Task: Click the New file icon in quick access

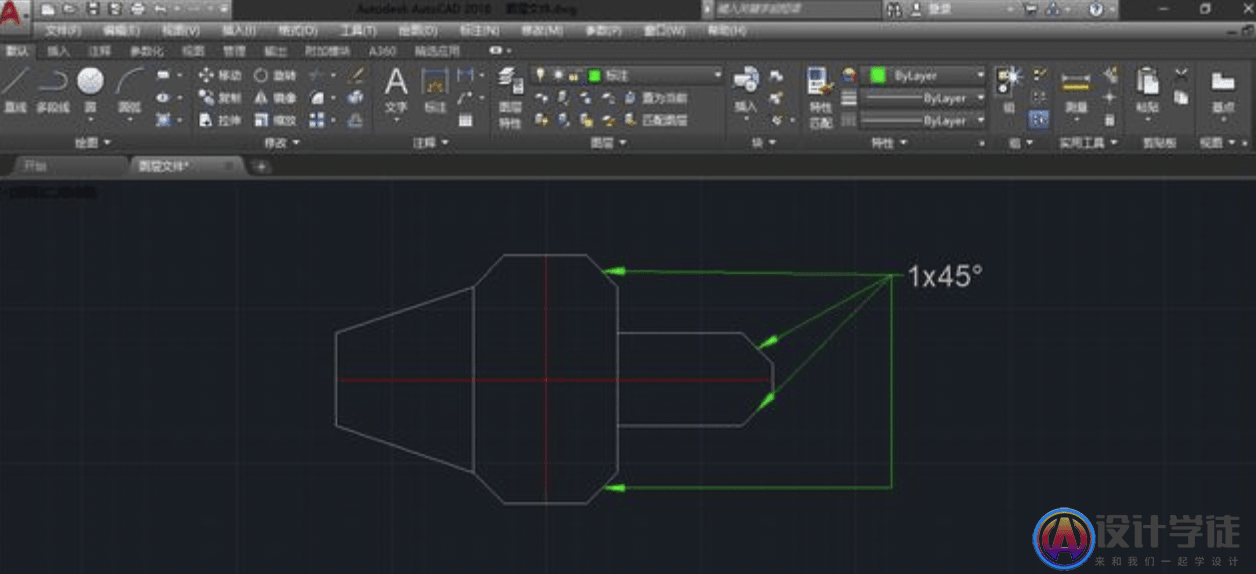Action: (47, 9)
